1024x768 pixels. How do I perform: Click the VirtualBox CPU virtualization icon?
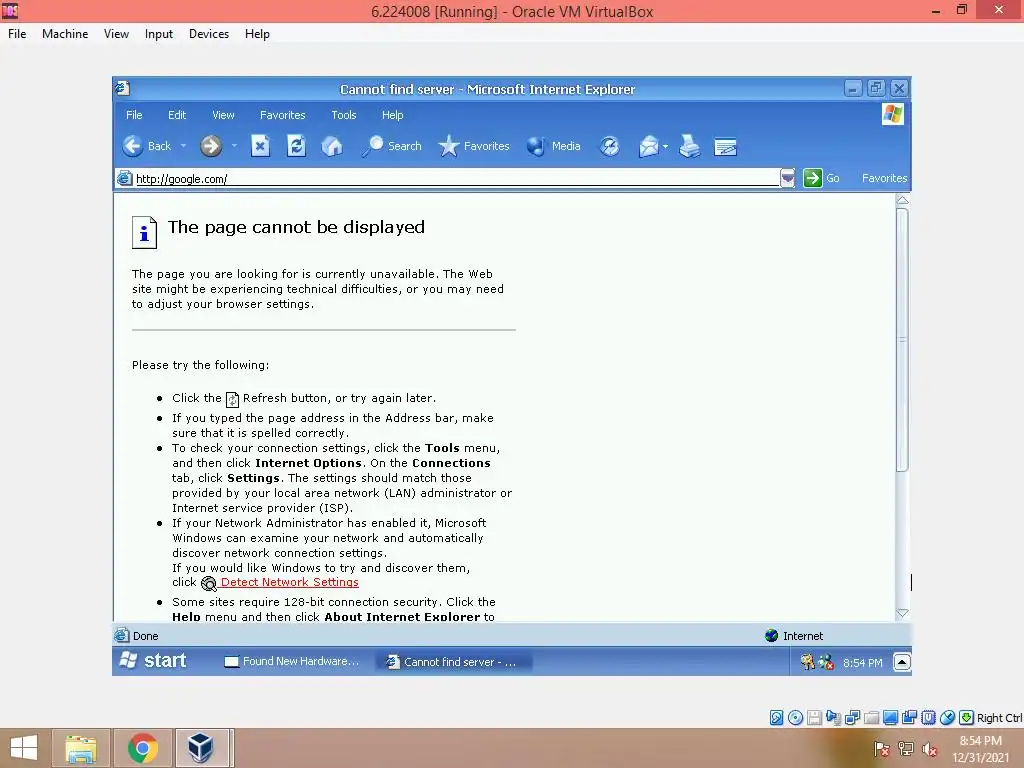(x=929, y=718)
